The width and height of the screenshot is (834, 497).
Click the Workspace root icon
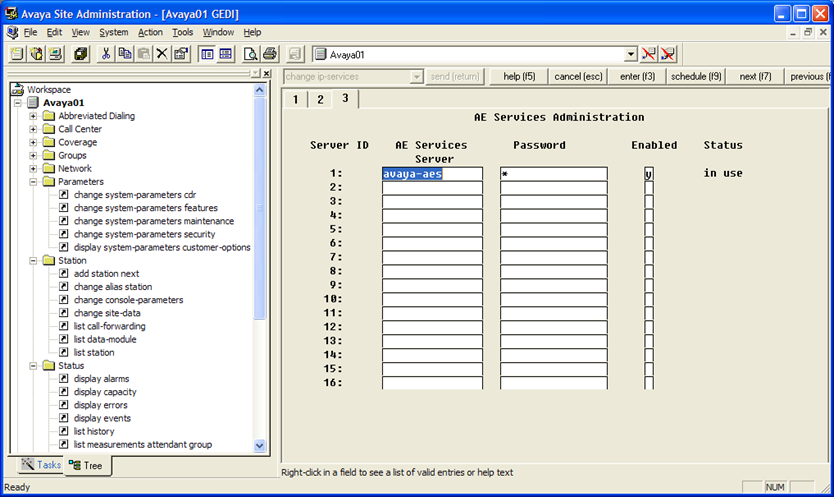pyautogui.click(x=18, y=89)
